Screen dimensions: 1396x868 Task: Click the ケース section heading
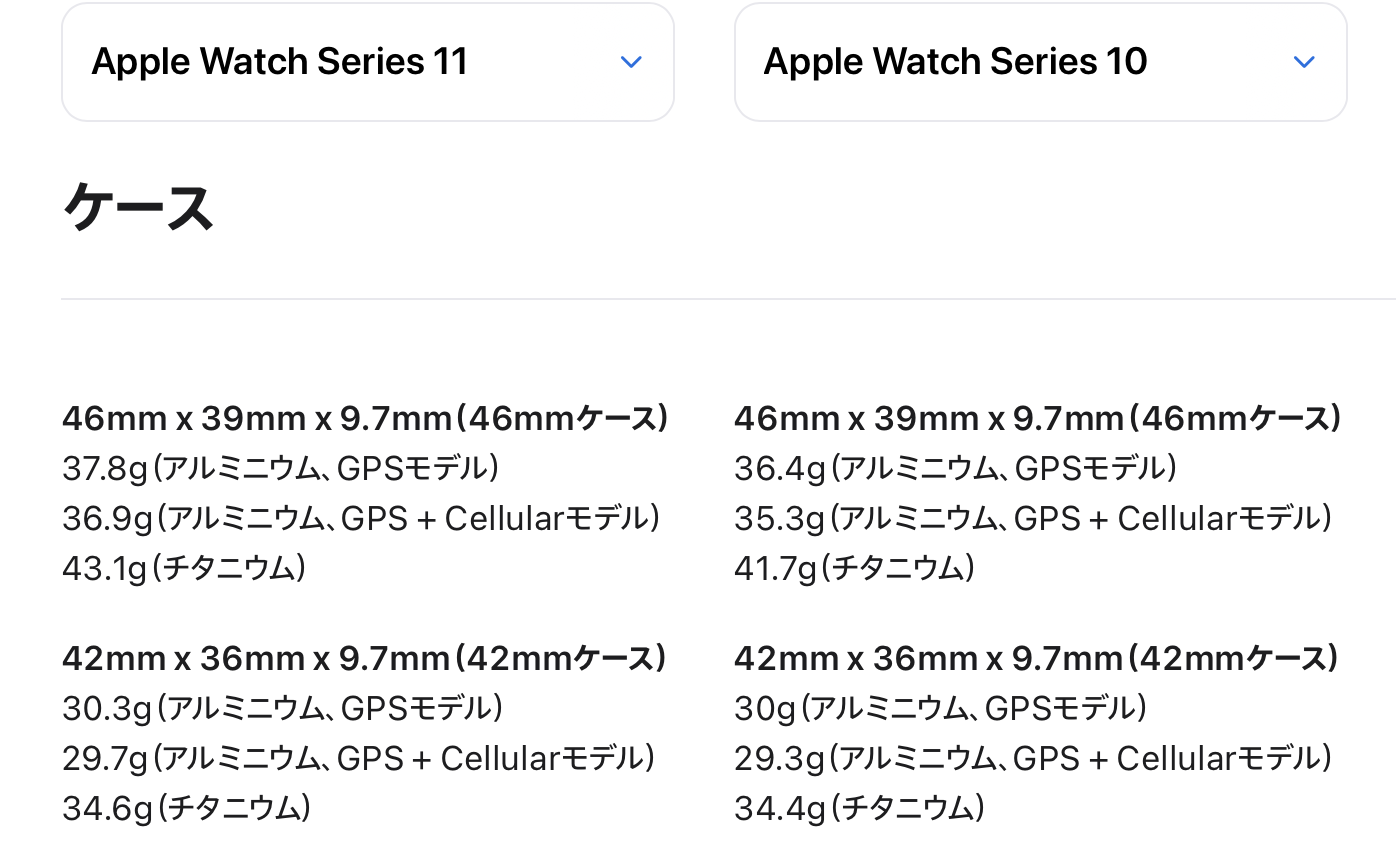(x=139, y=208)
